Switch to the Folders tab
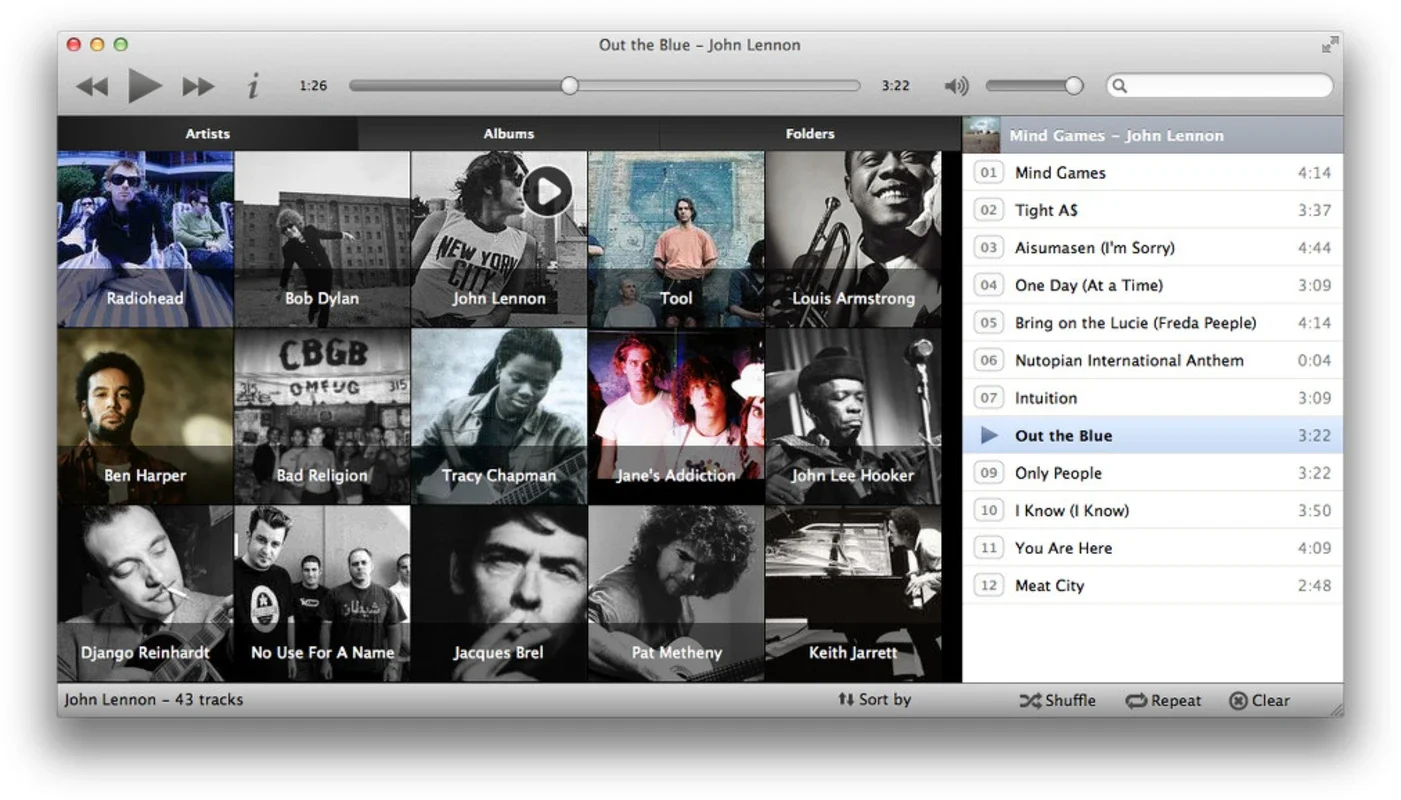 point(810,133)
